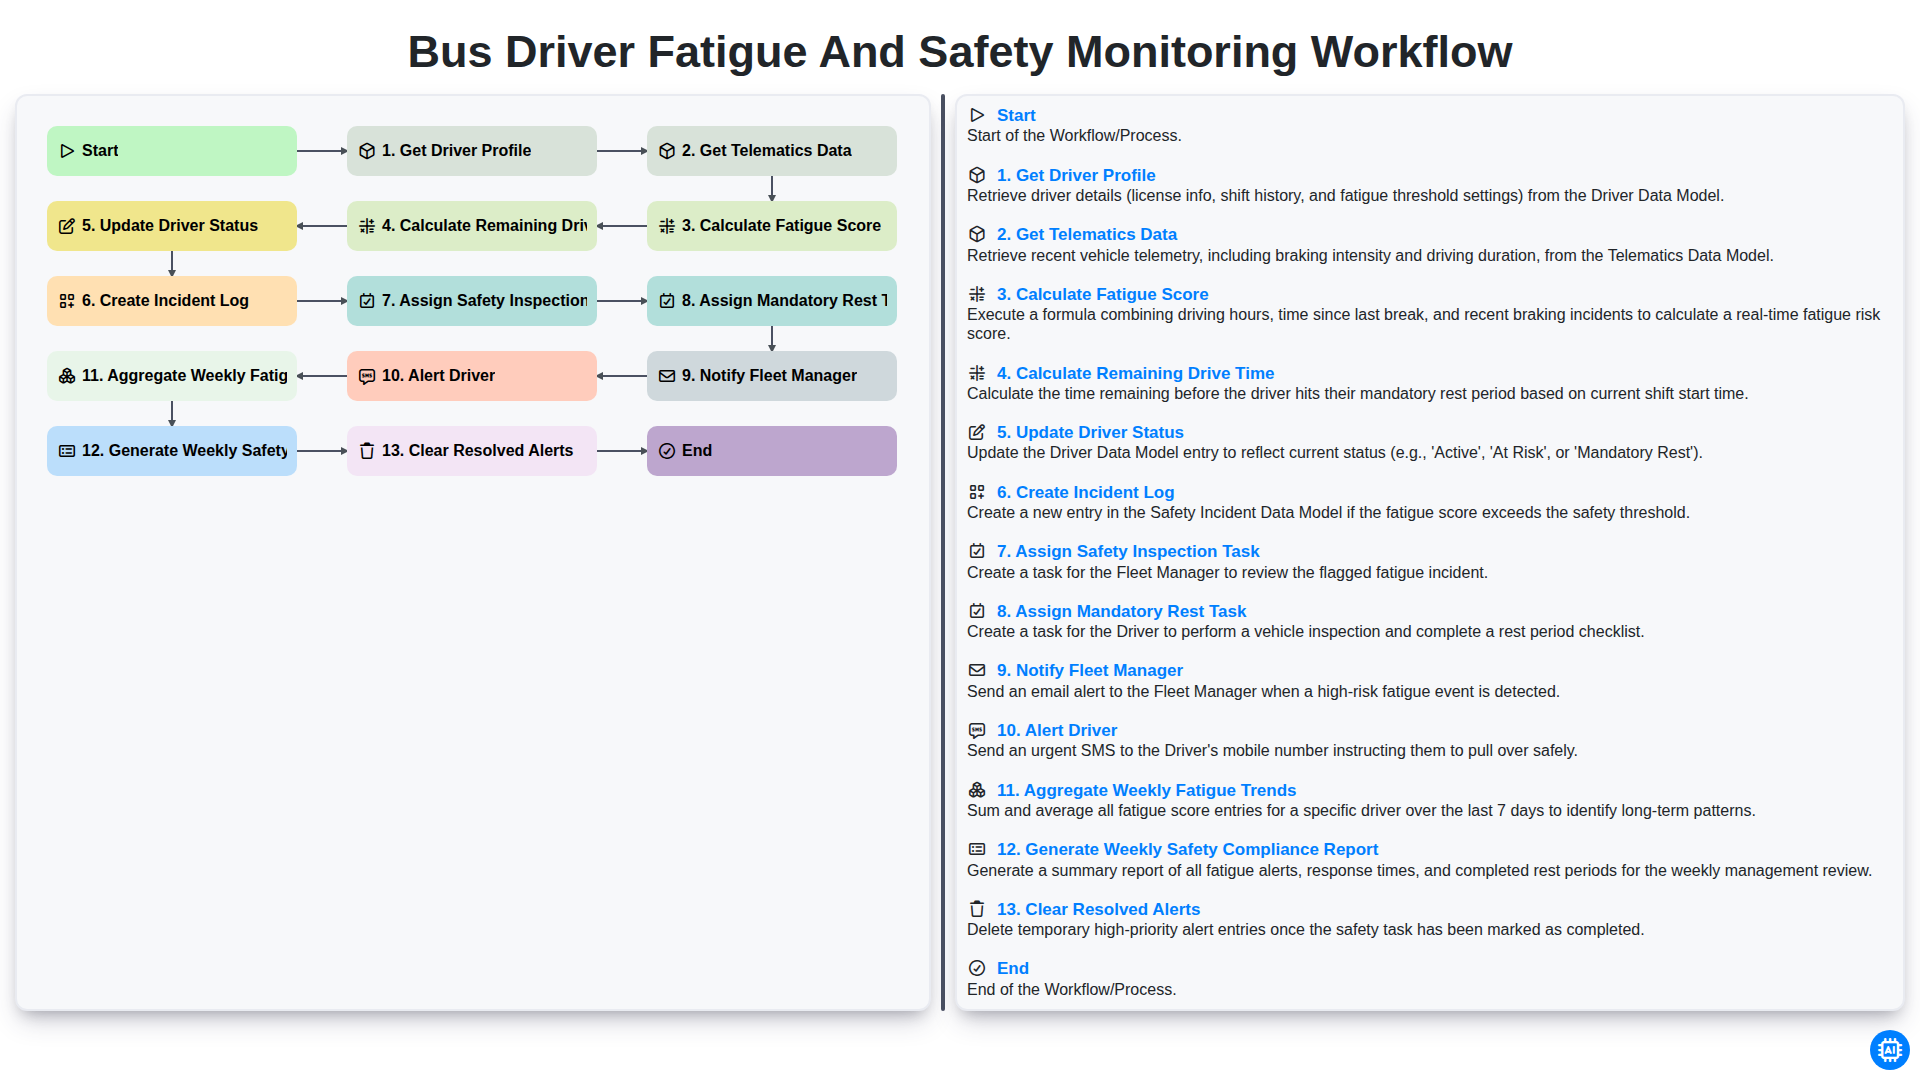The height and width of the screenshot is (1080, 1920).
Task: Open the 11. Aggregate Weekly Fatigue Trends link
Action: [1146, 790]
